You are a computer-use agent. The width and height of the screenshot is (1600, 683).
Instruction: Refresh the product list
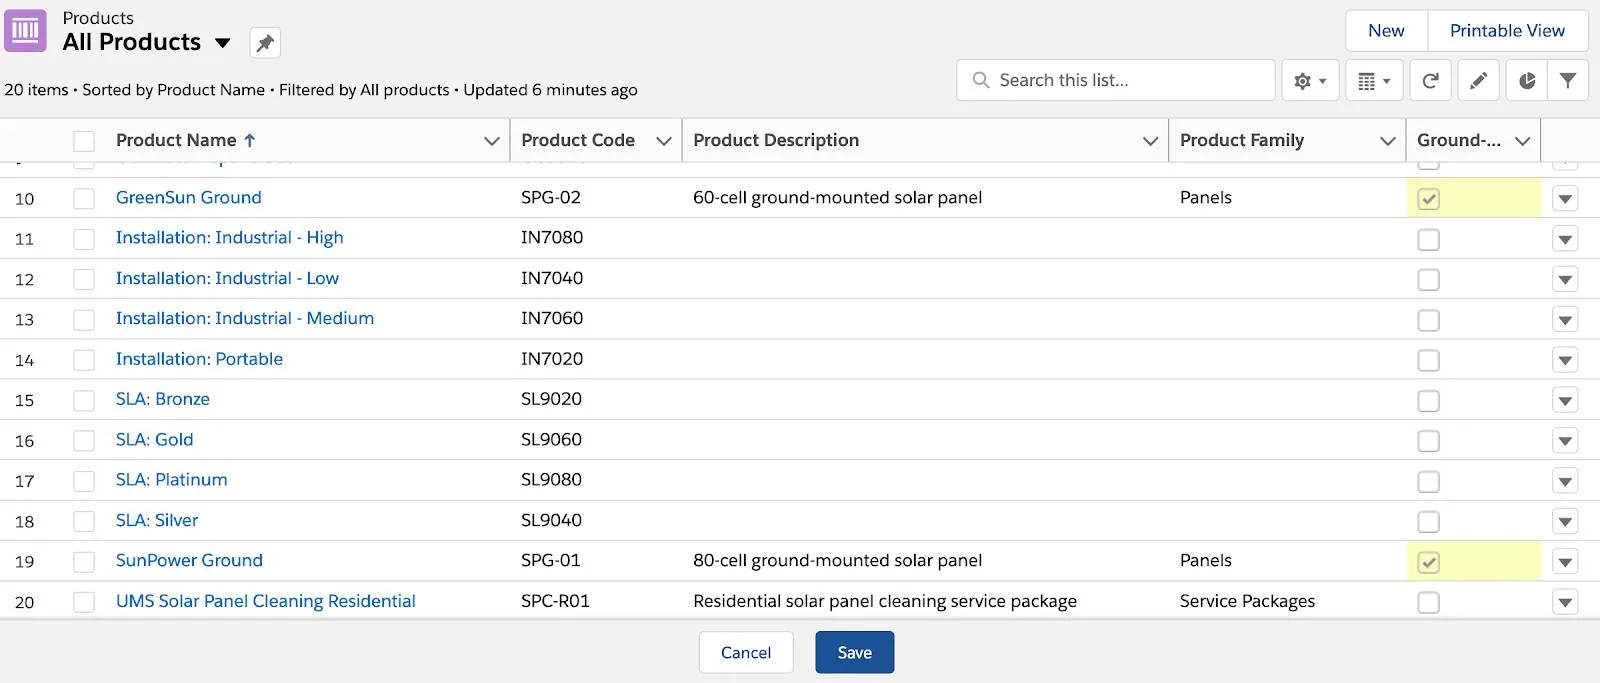[x=1430, y=81]
